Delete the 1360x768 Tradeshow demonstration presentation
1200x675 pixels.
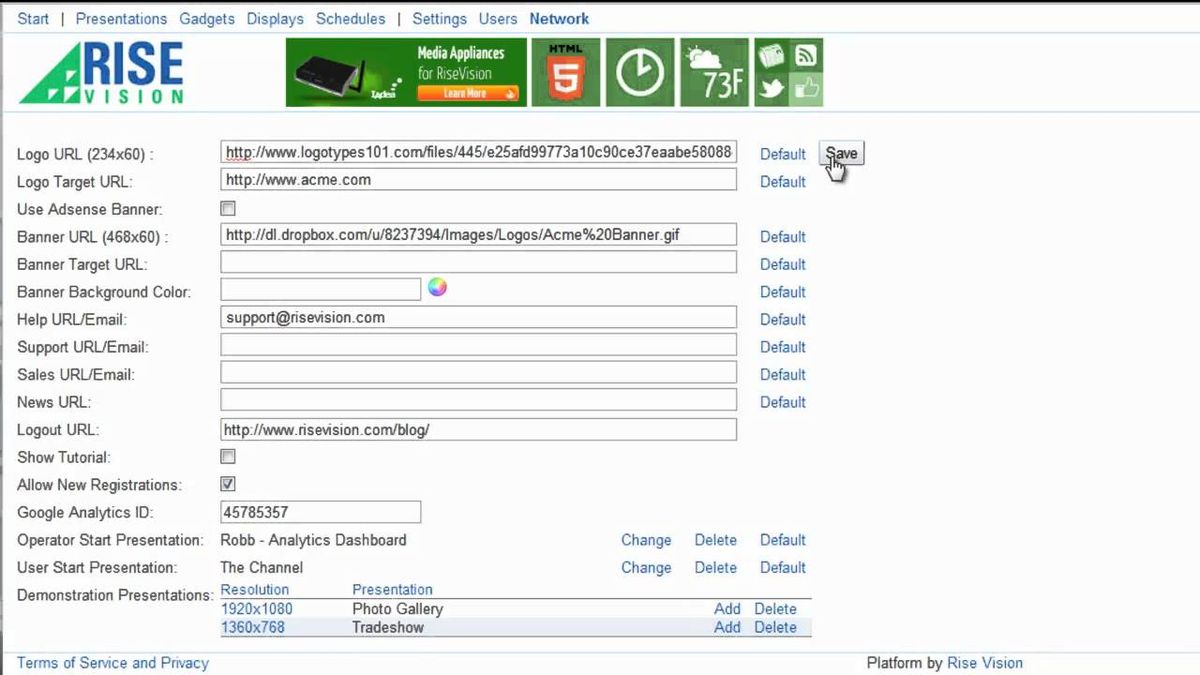pyautogui.click(x=775, y=627)
